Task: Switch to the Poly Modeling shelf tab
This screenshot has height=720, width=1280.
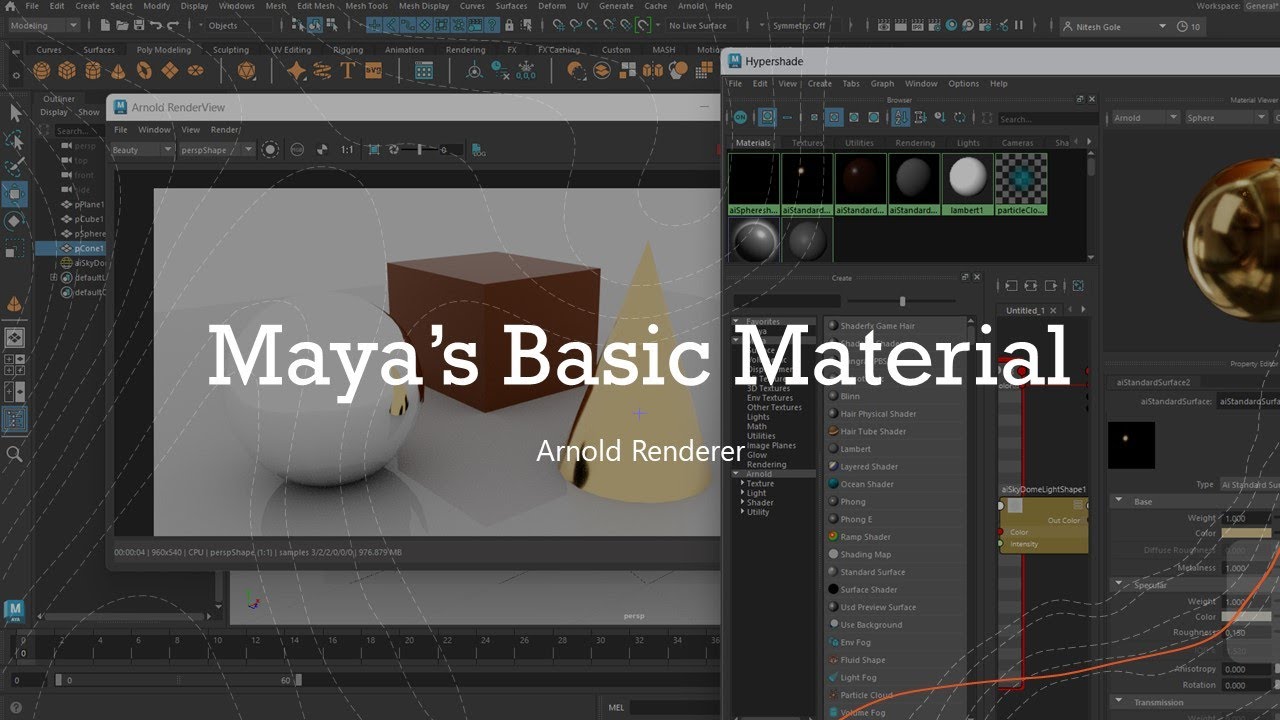Action: [164, 49]
